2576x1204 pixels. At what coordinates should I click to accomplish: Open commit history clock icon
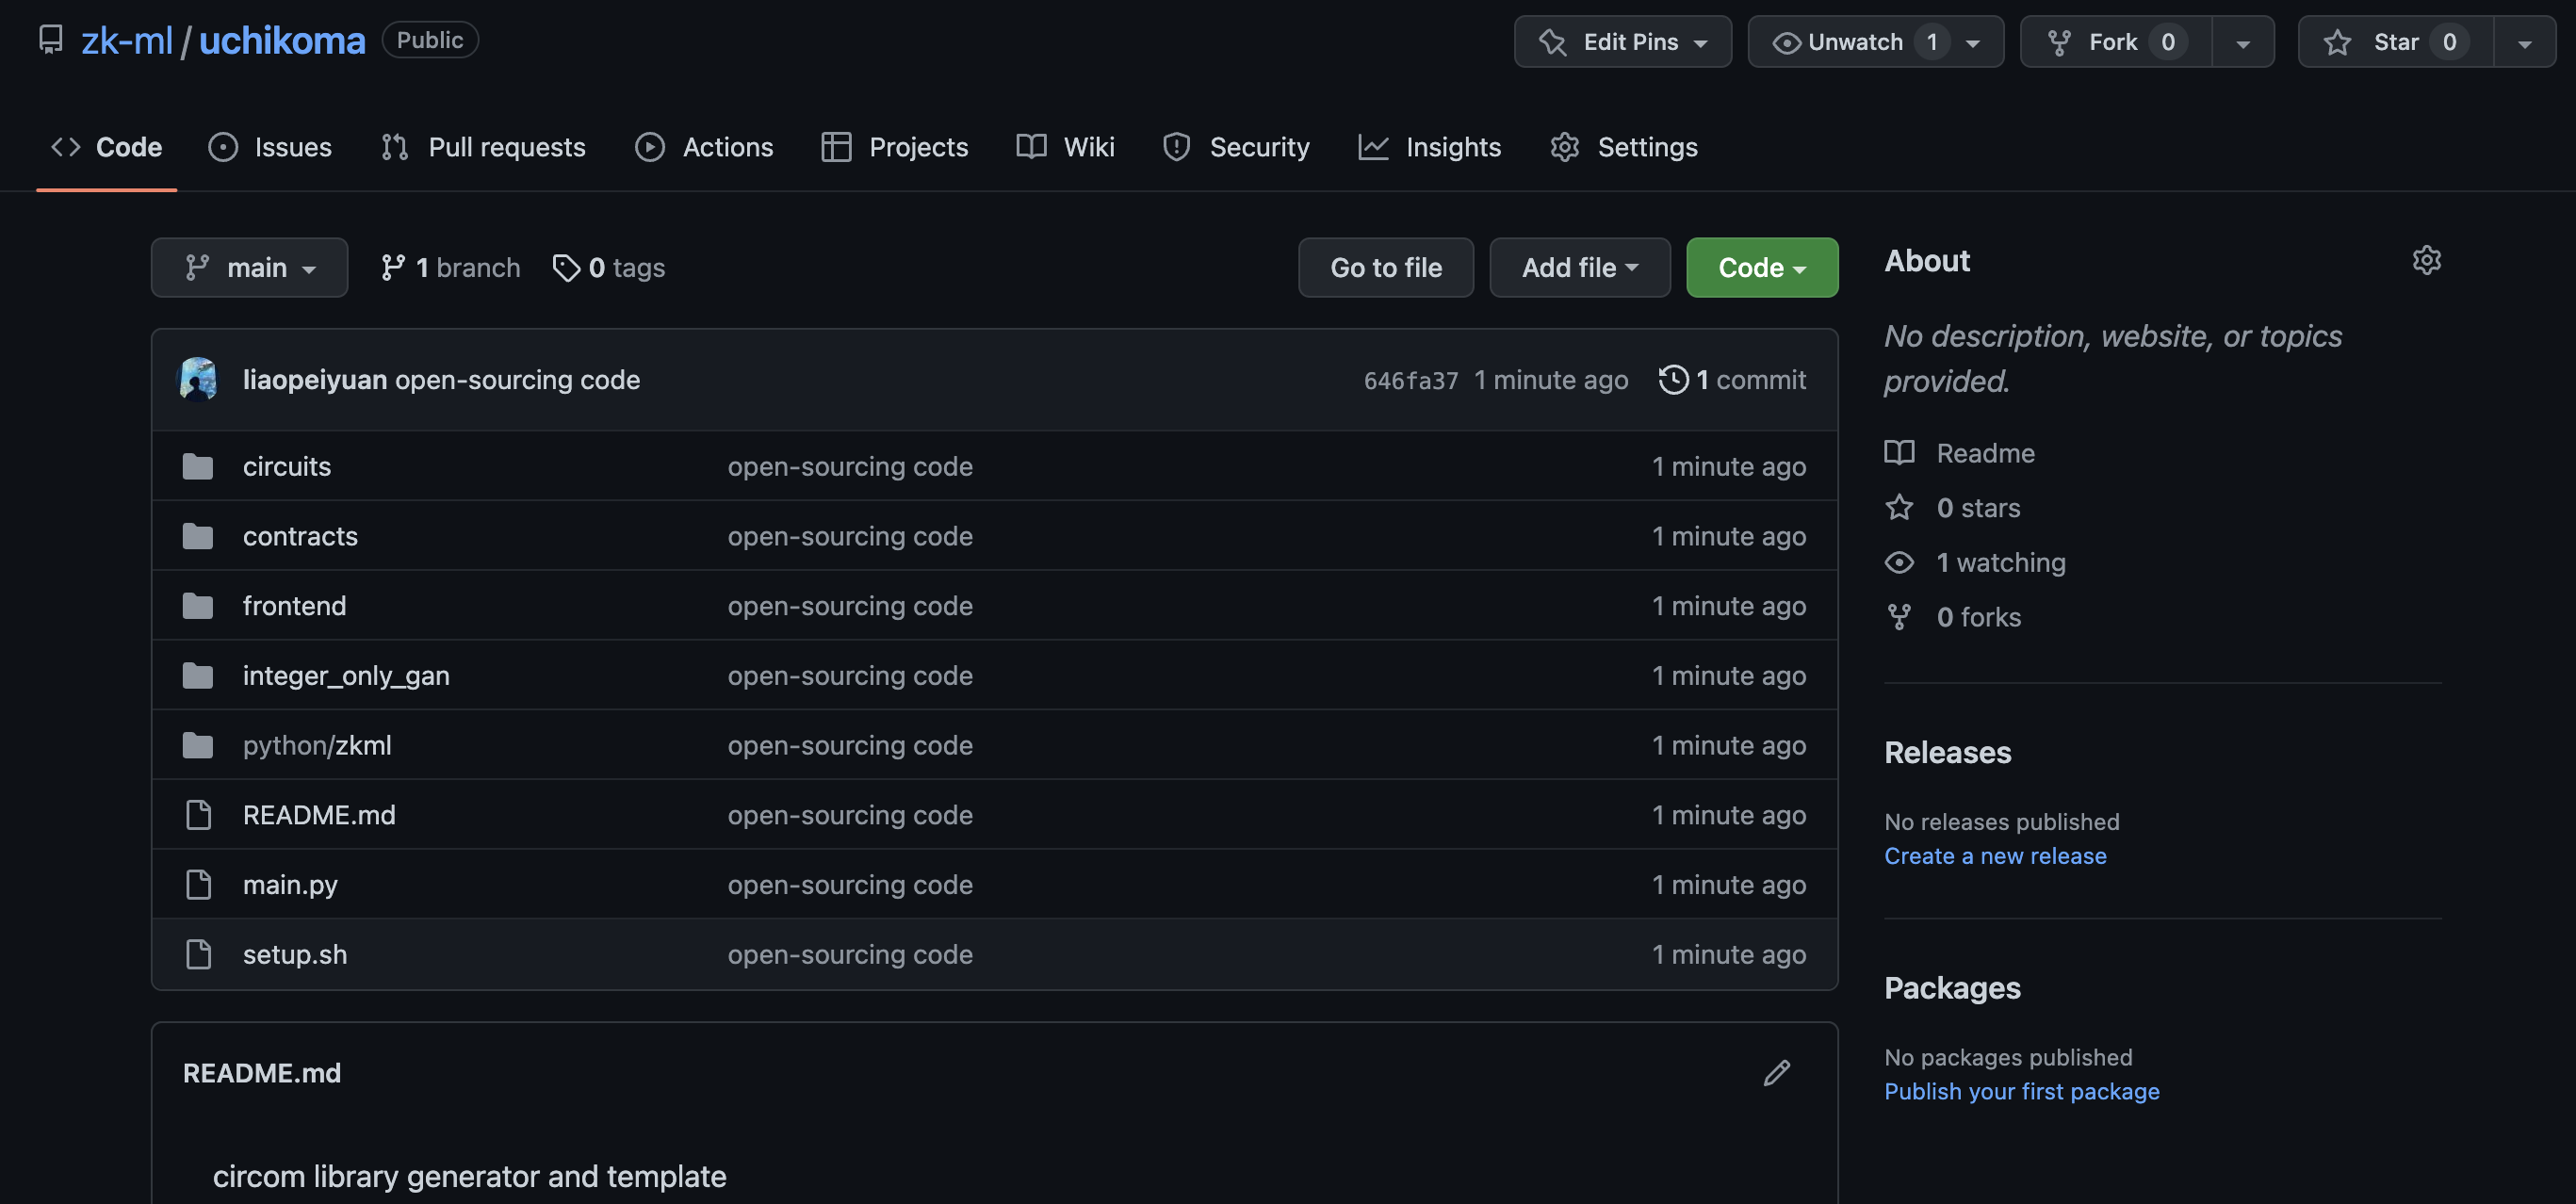[x=1673, y=380]
